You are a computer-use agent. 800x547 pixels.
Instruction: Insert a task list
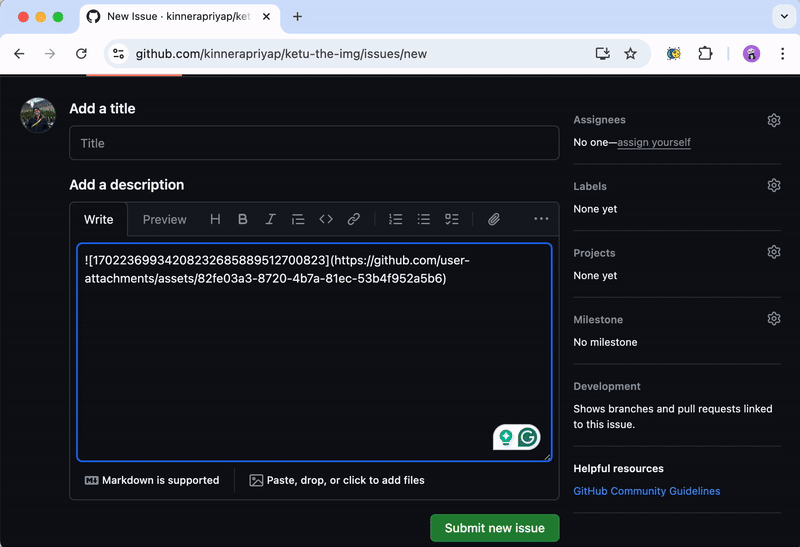tap(452, 219)
